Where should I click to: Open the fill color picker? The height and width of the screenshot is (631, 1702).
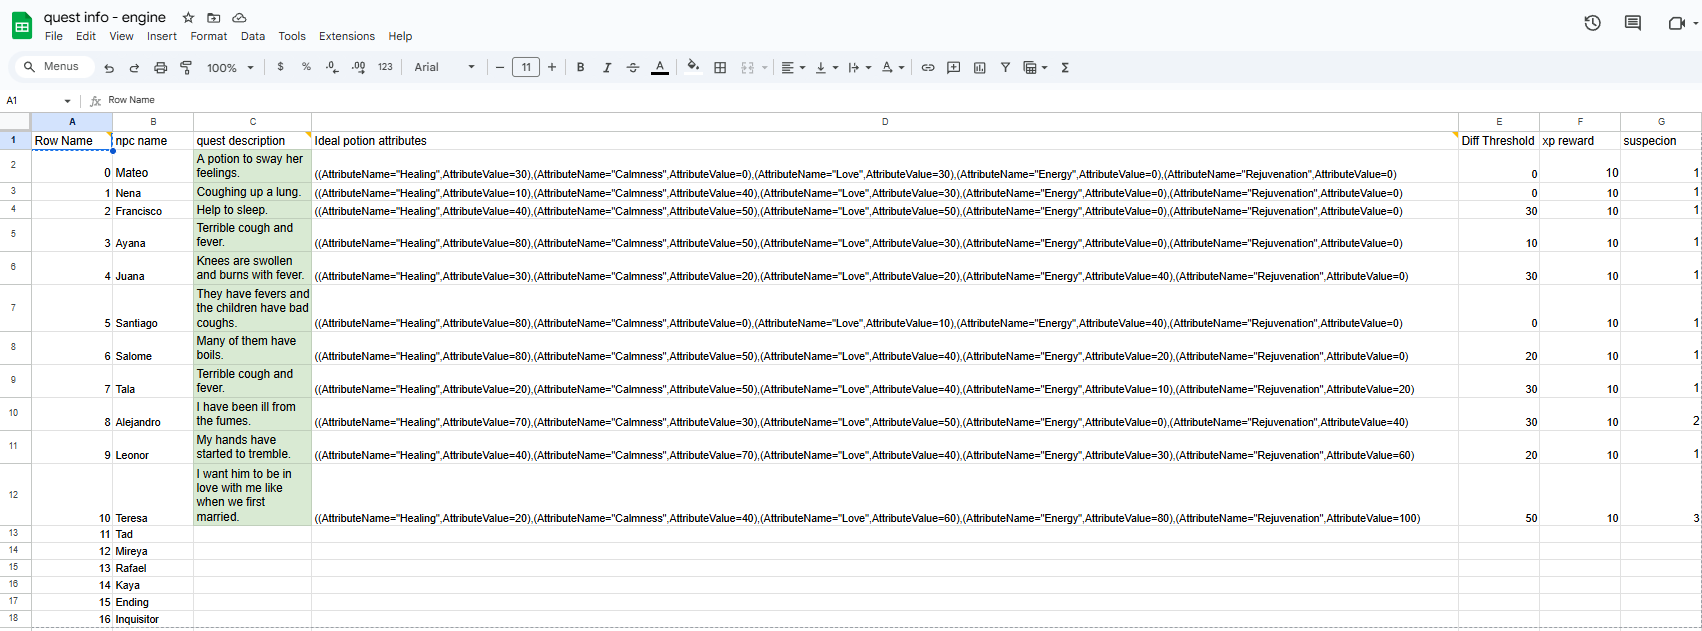(693, 67)
